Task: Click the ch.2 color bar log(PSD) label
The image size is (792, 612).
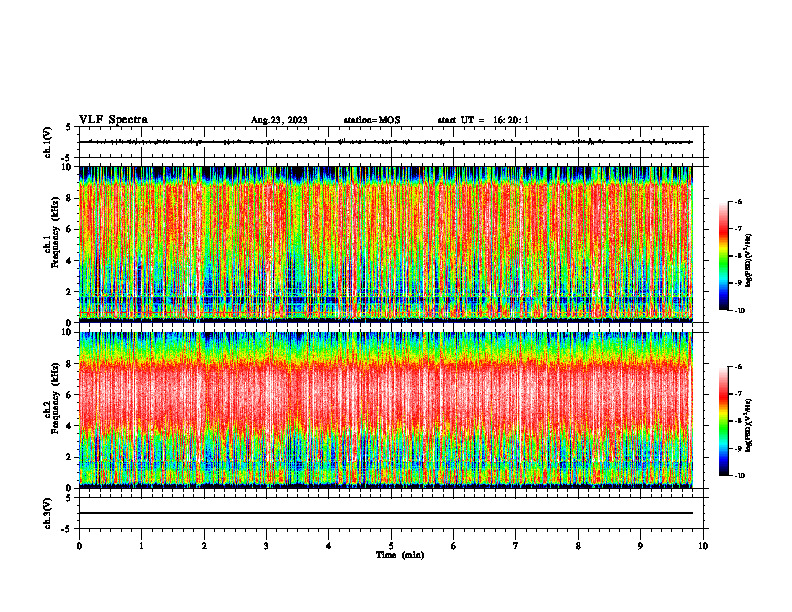Action: (749, 426)
